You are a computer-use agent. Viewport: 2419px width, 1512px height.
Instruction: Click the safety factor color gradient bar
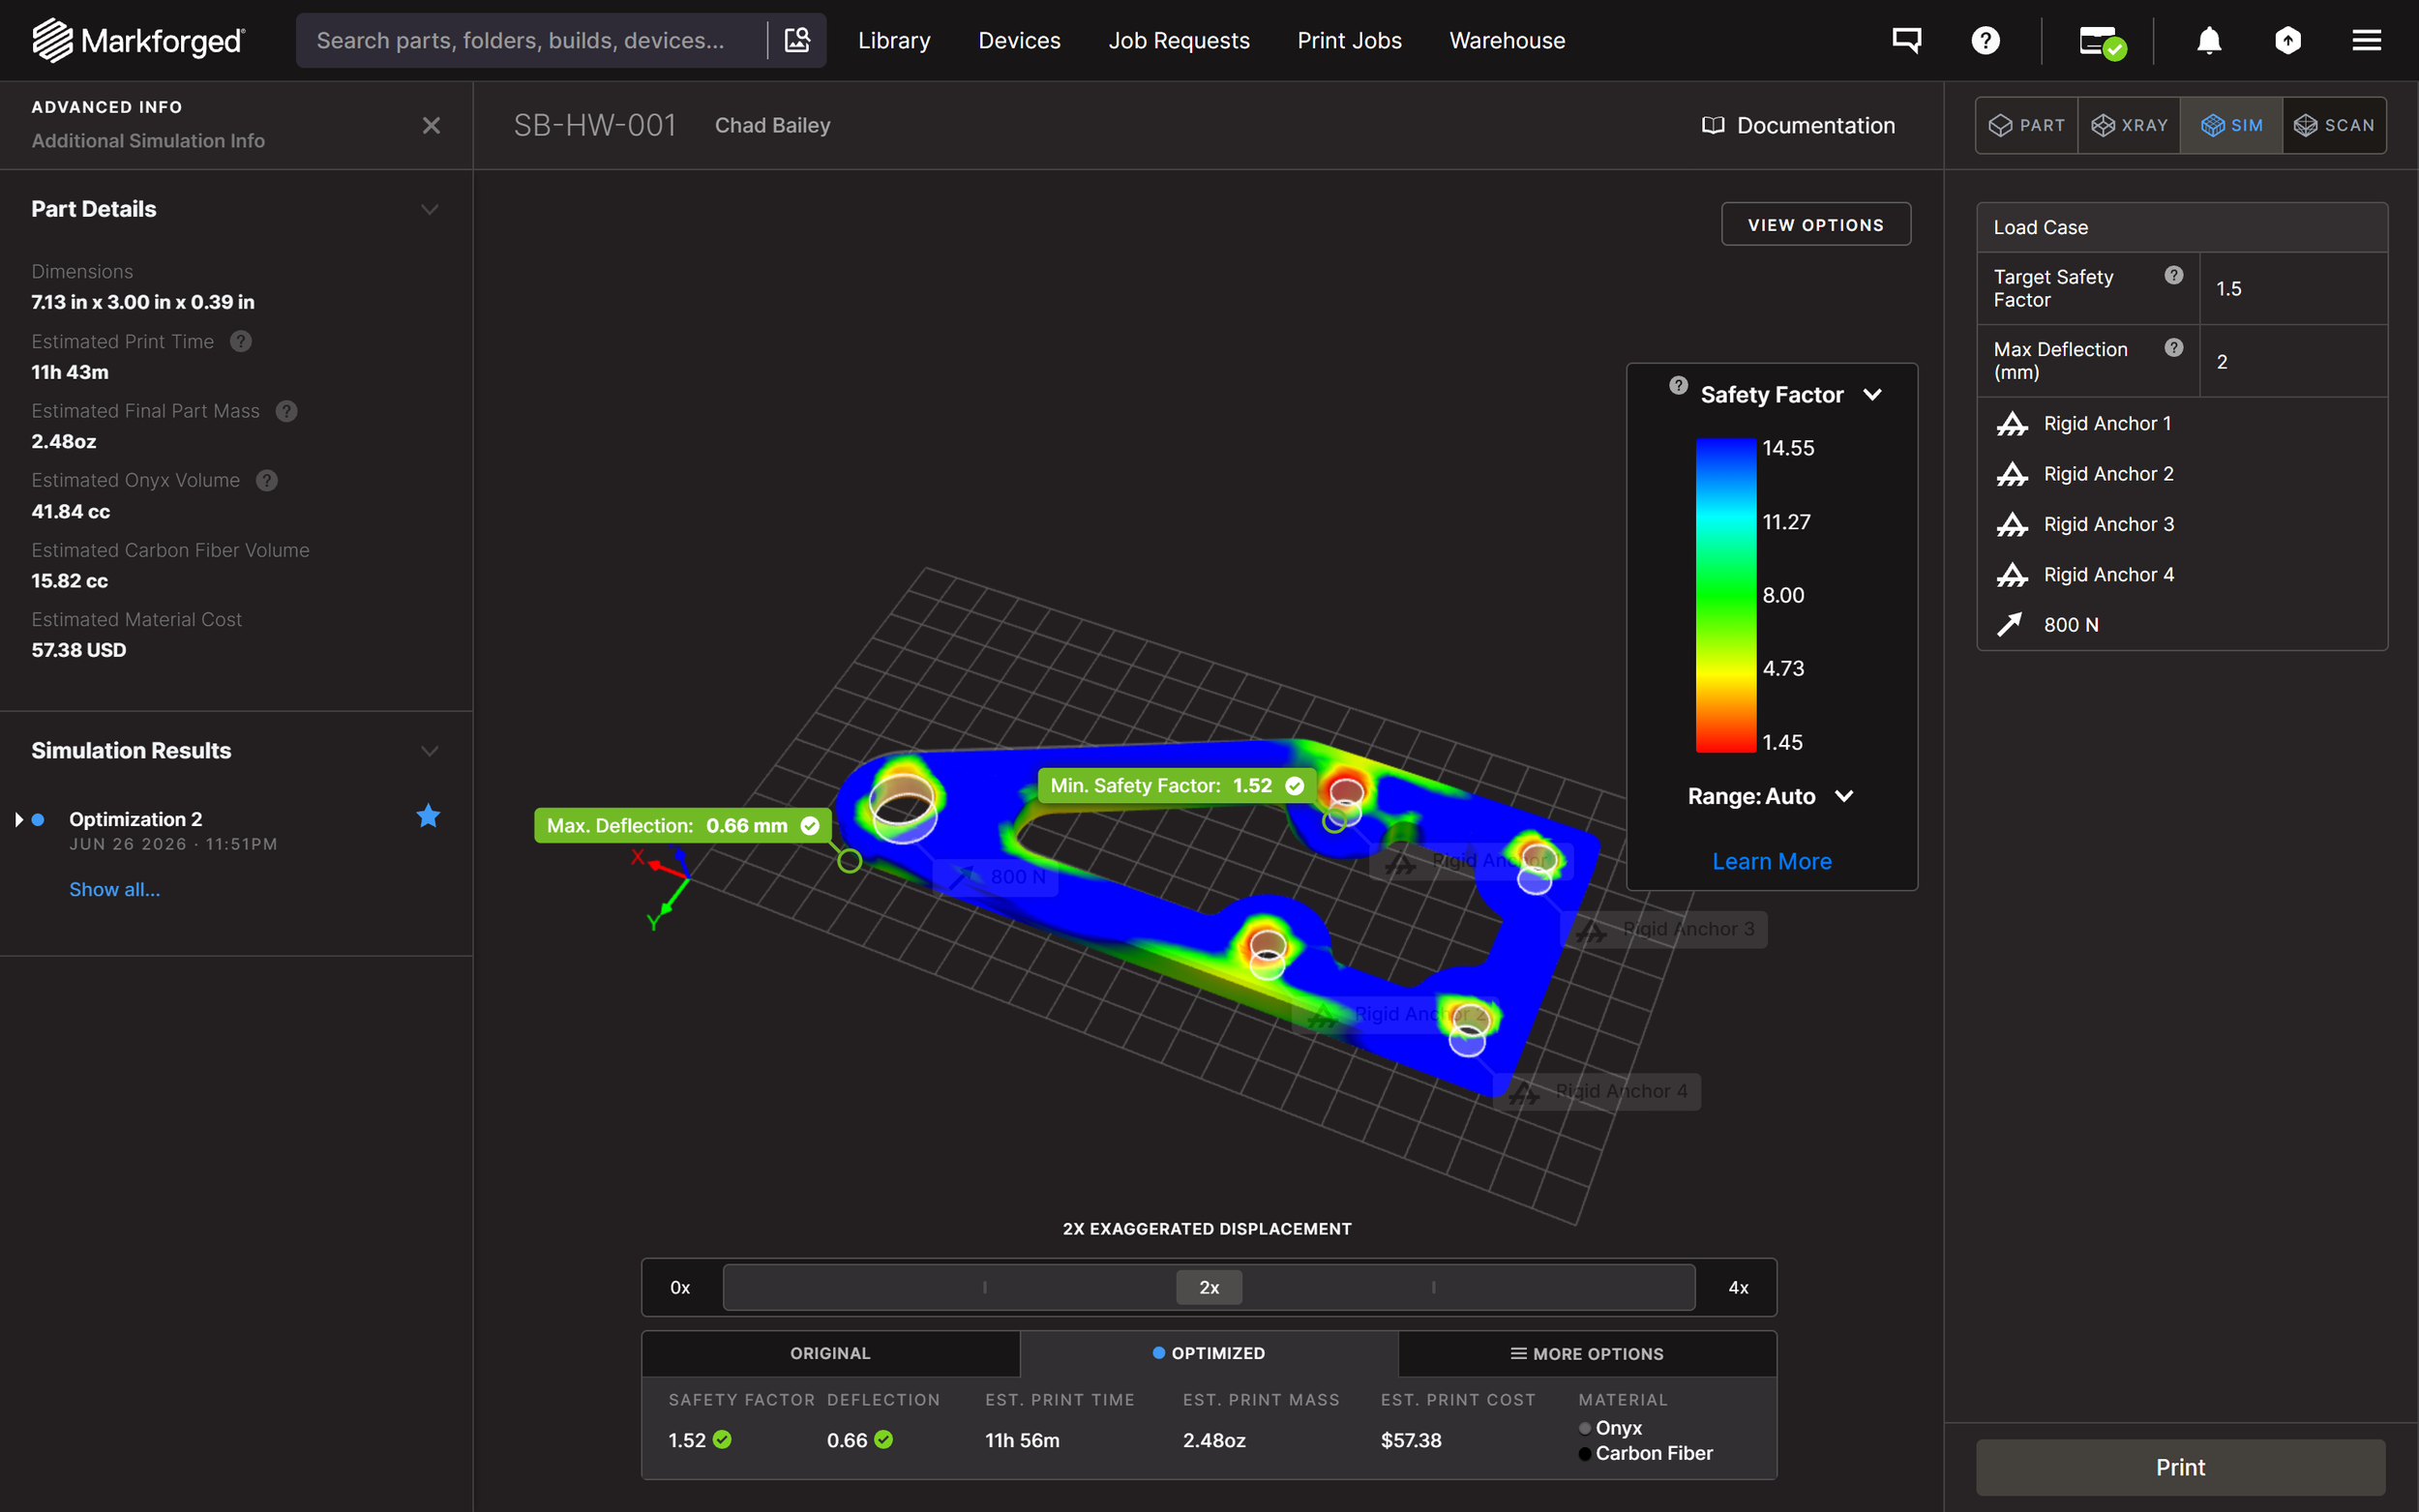[x=1725, y=595]
